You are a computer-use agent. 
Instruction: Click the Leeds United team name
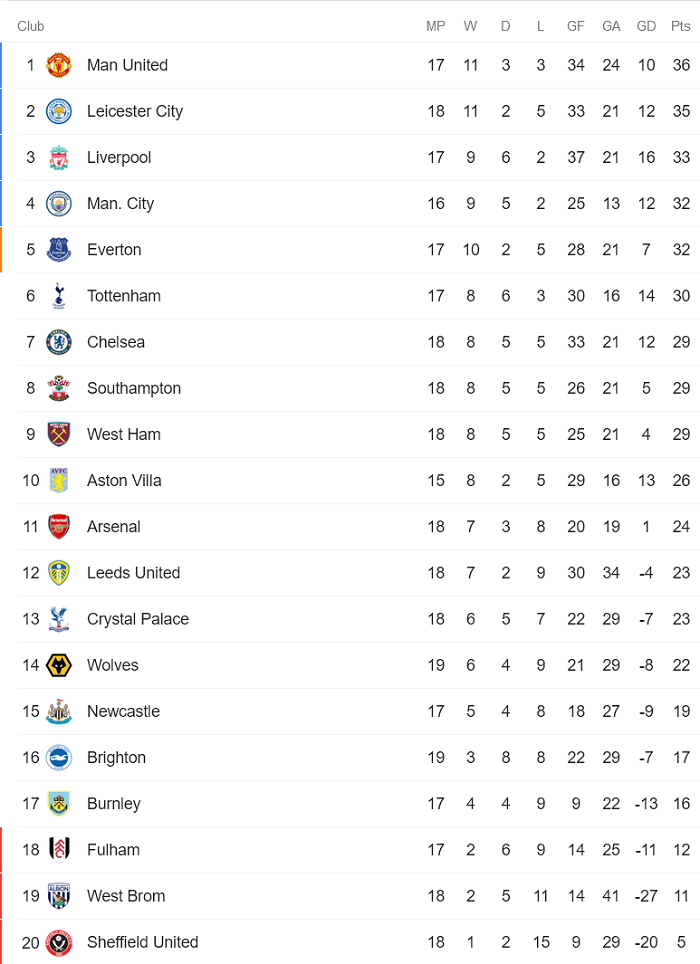[133, 573]
